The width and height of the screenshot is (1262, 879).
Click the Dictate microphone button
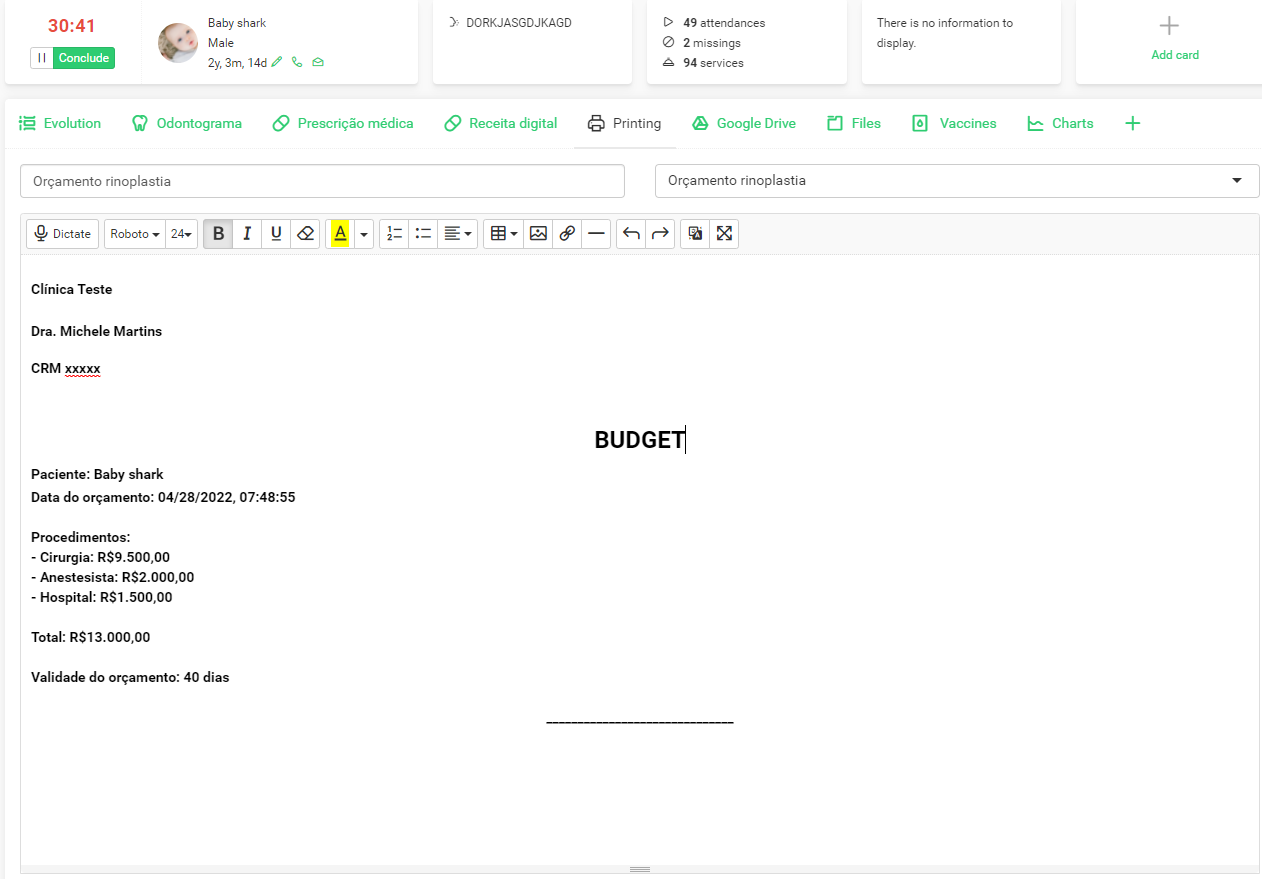(62, 234)
